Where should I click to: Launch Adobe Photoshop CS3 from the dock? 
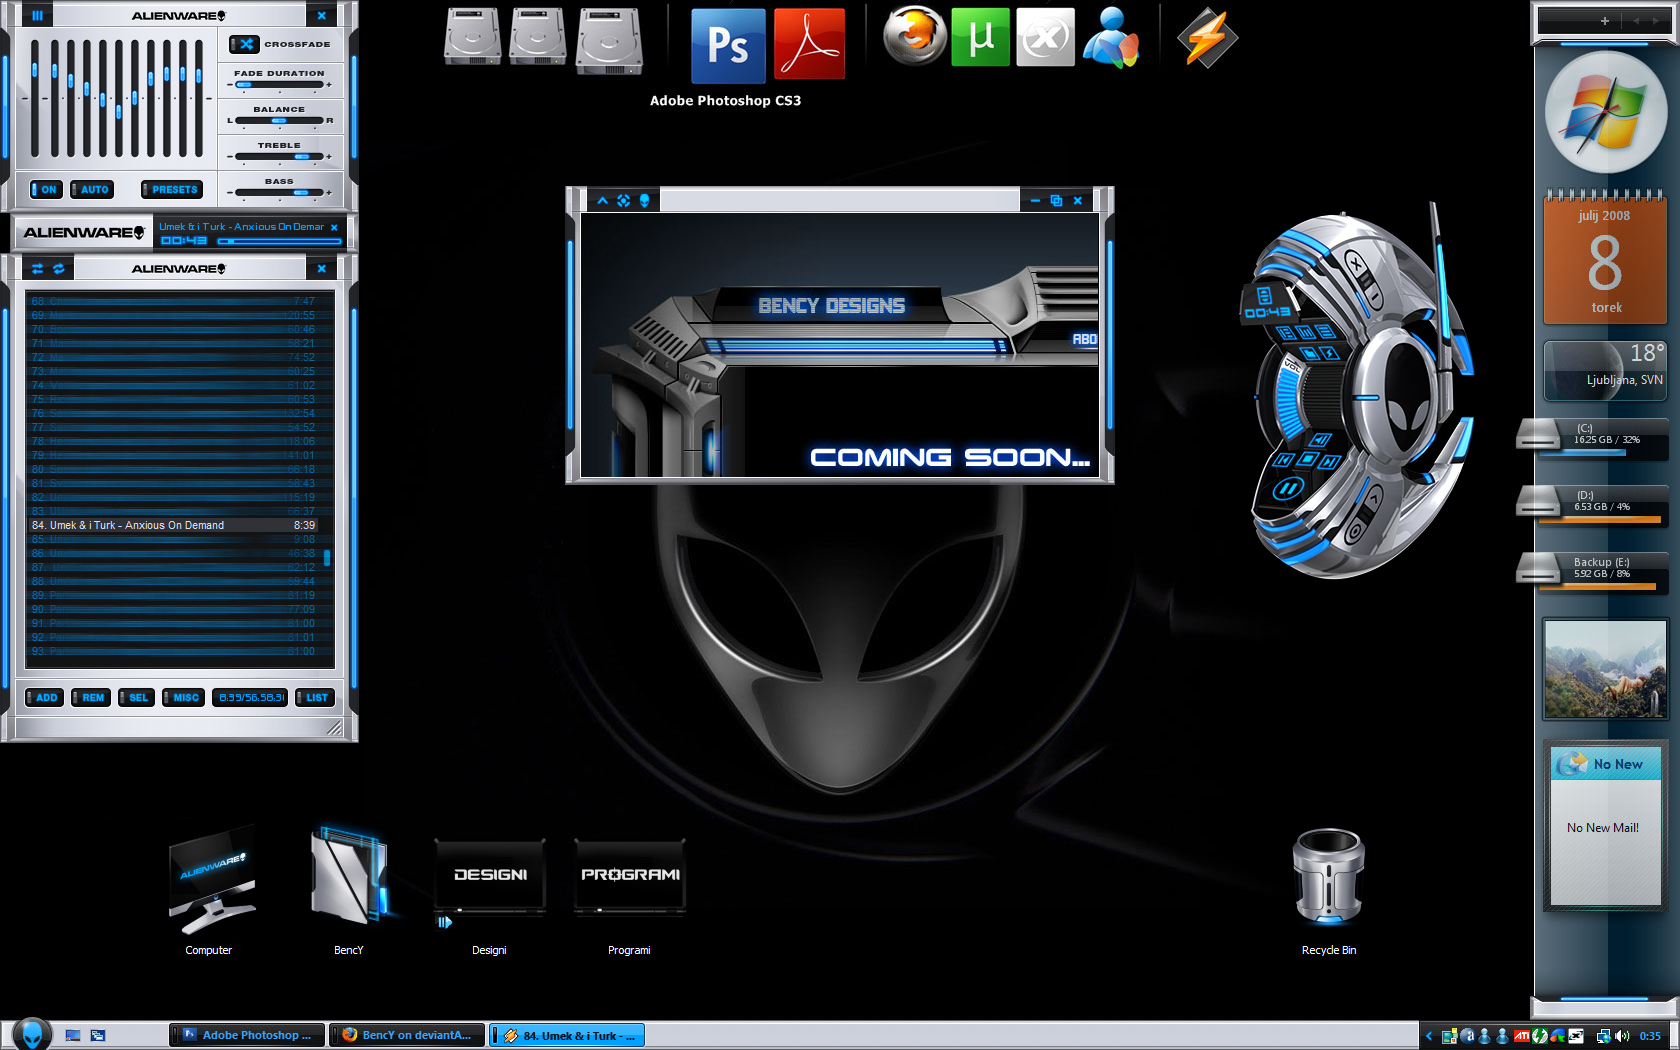point(728,45)
